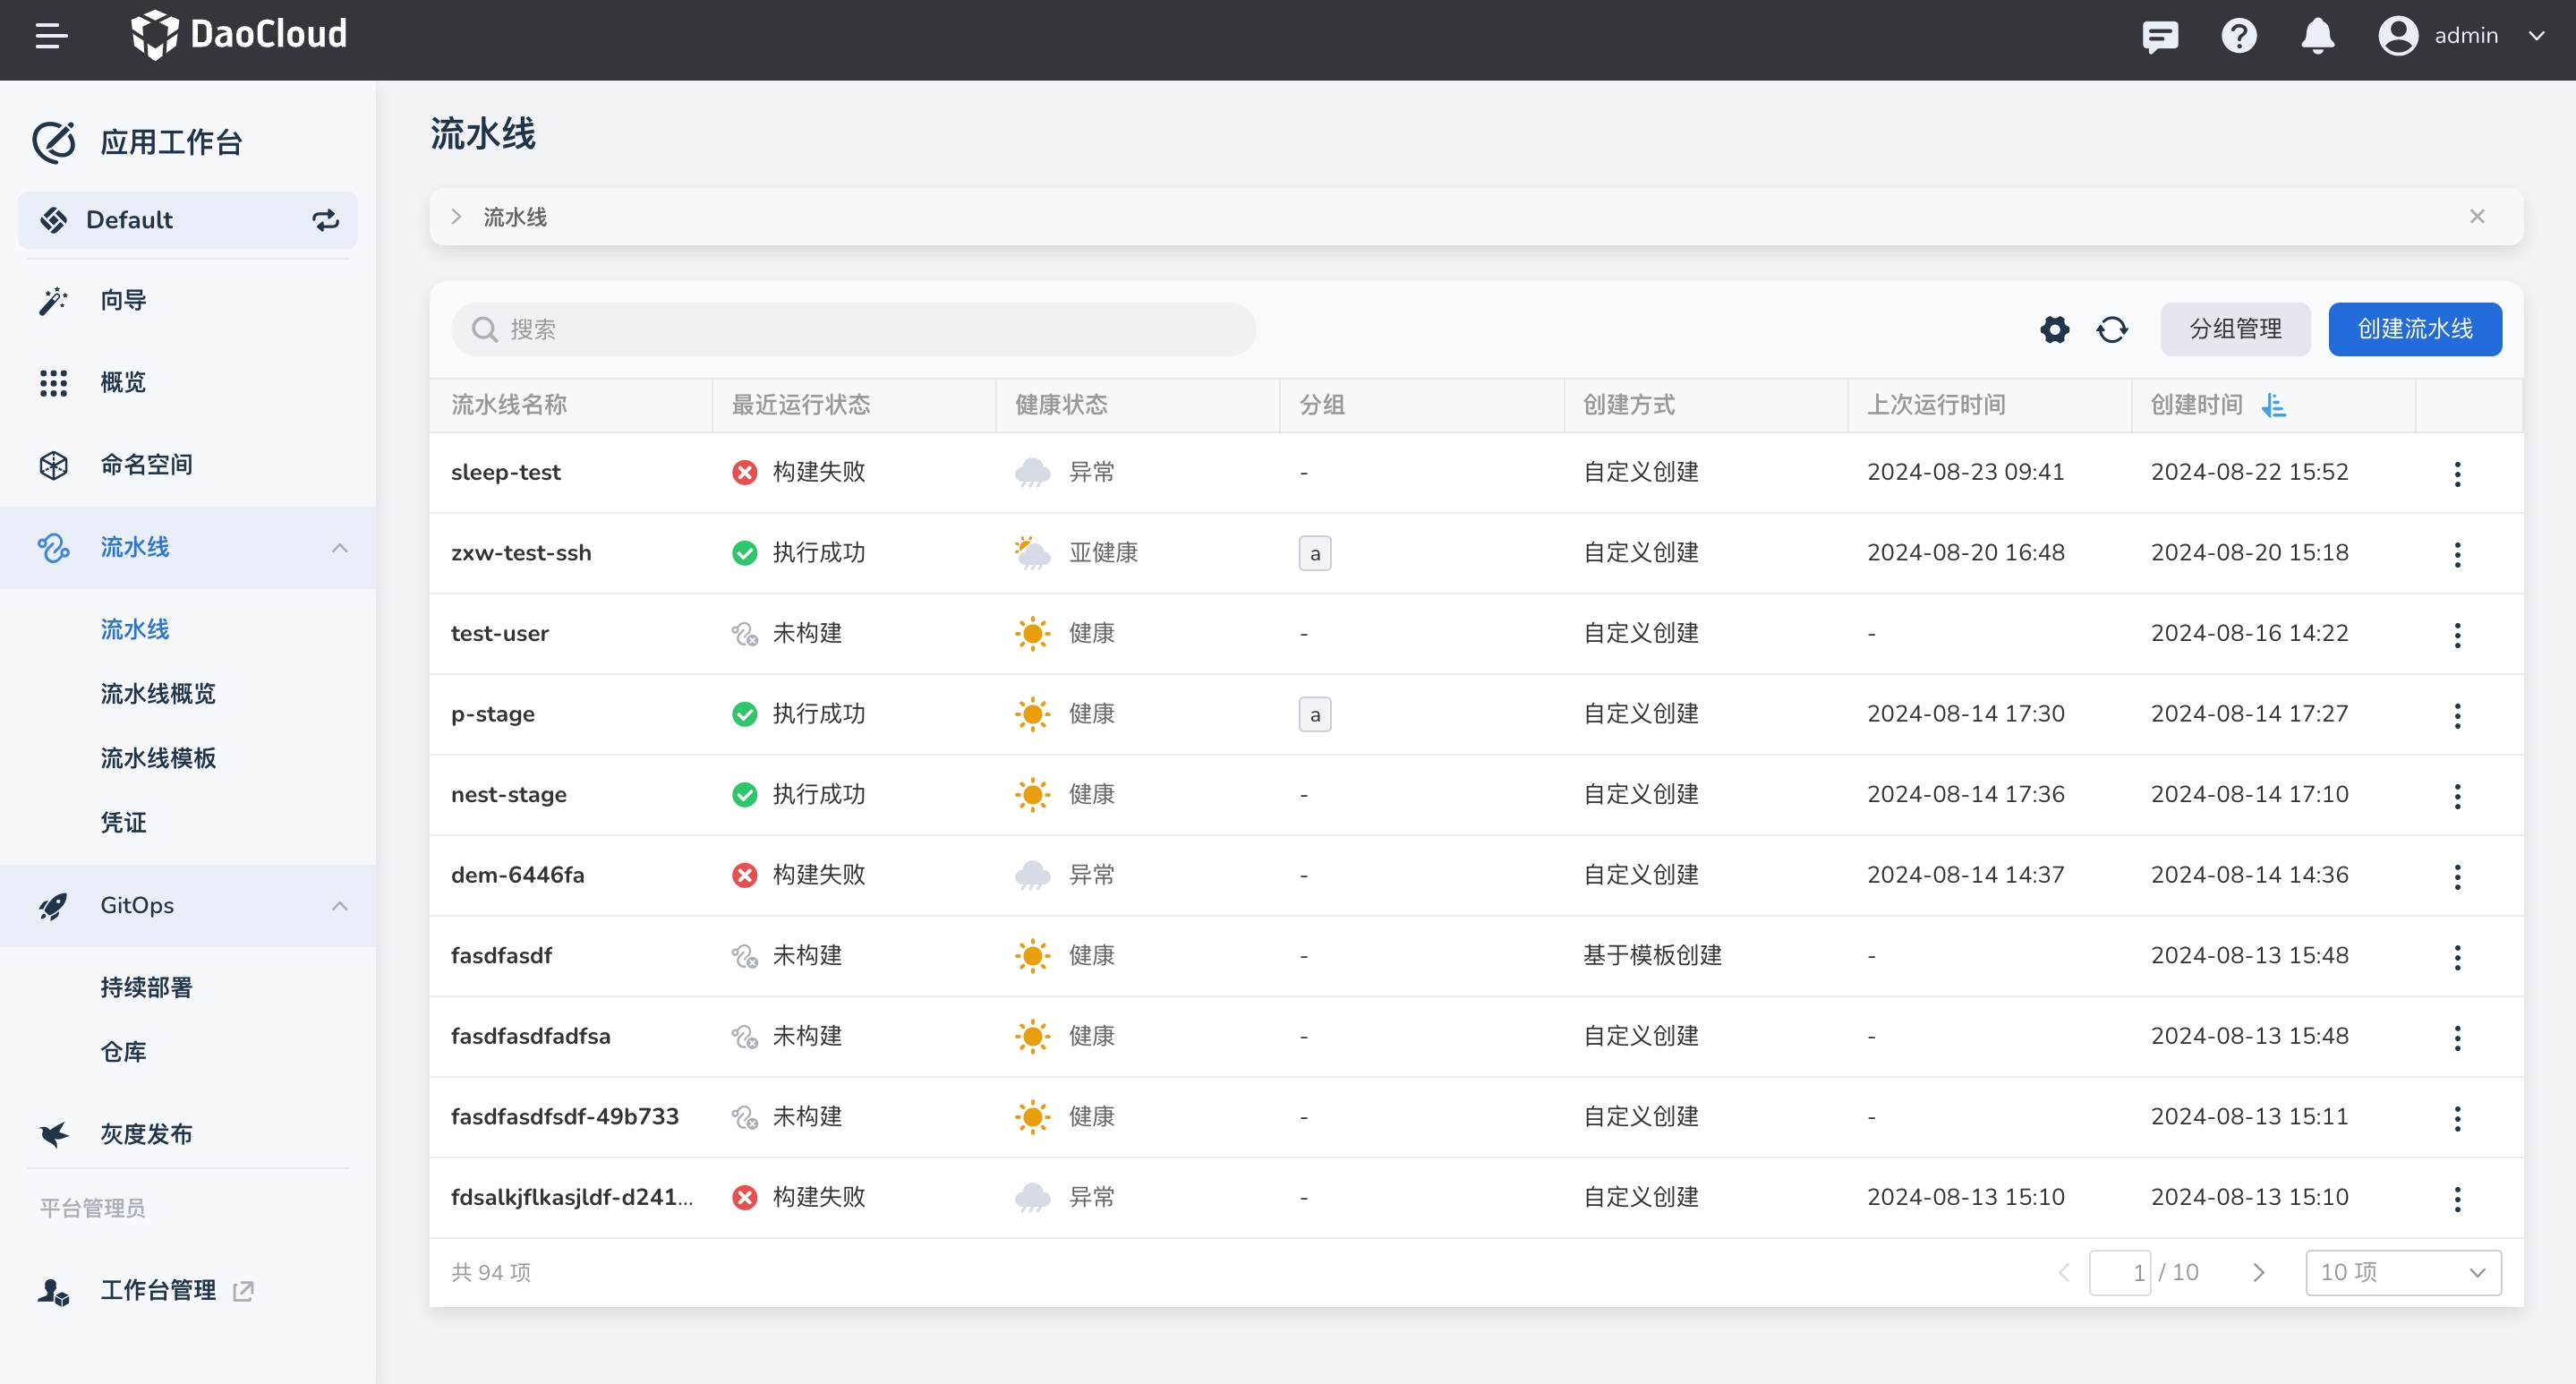Collapse the 流水线 sidebar section
The height and width of the screenshot is (1384, 2576).
coord(340,548)
